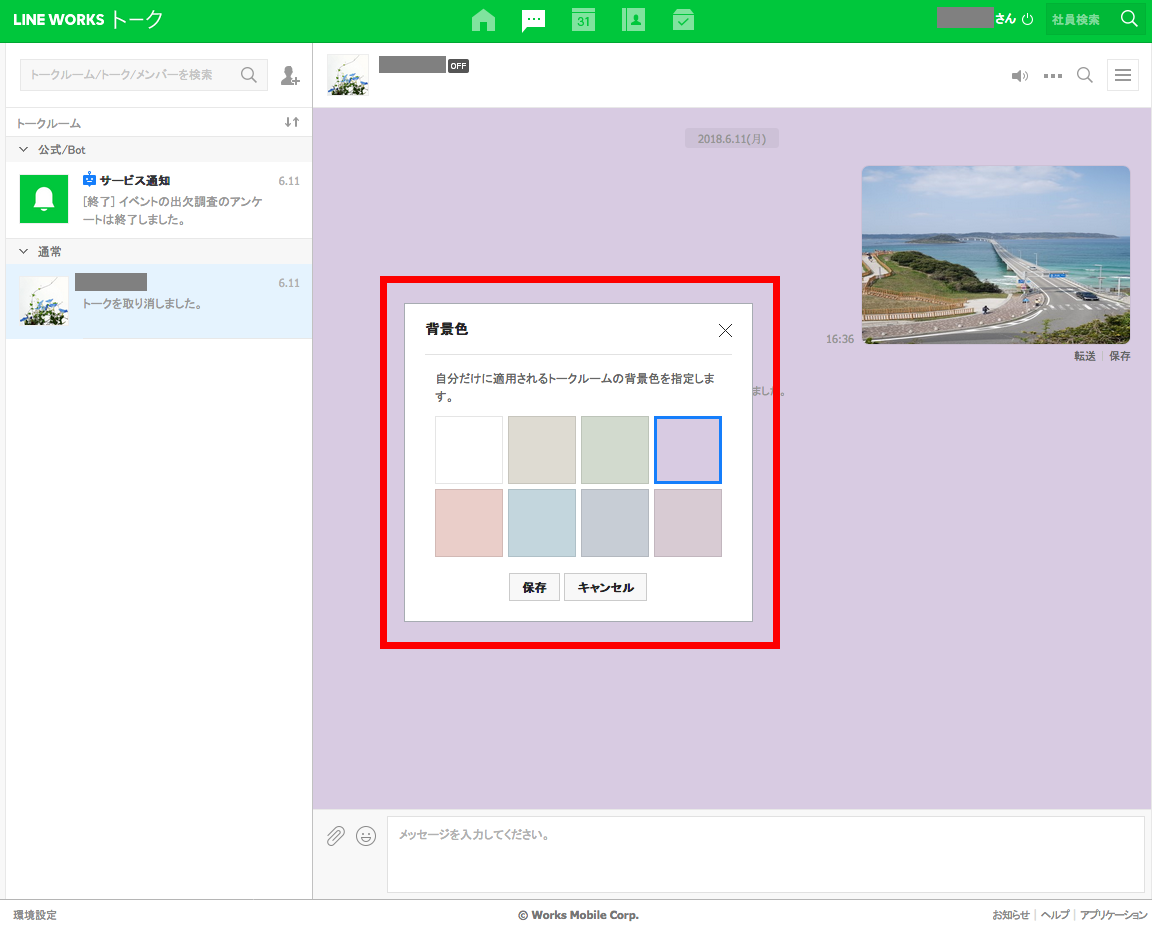Screen dimensions: 1152x926
Task: Click the attach file paperclip icon
Action: 336,836
